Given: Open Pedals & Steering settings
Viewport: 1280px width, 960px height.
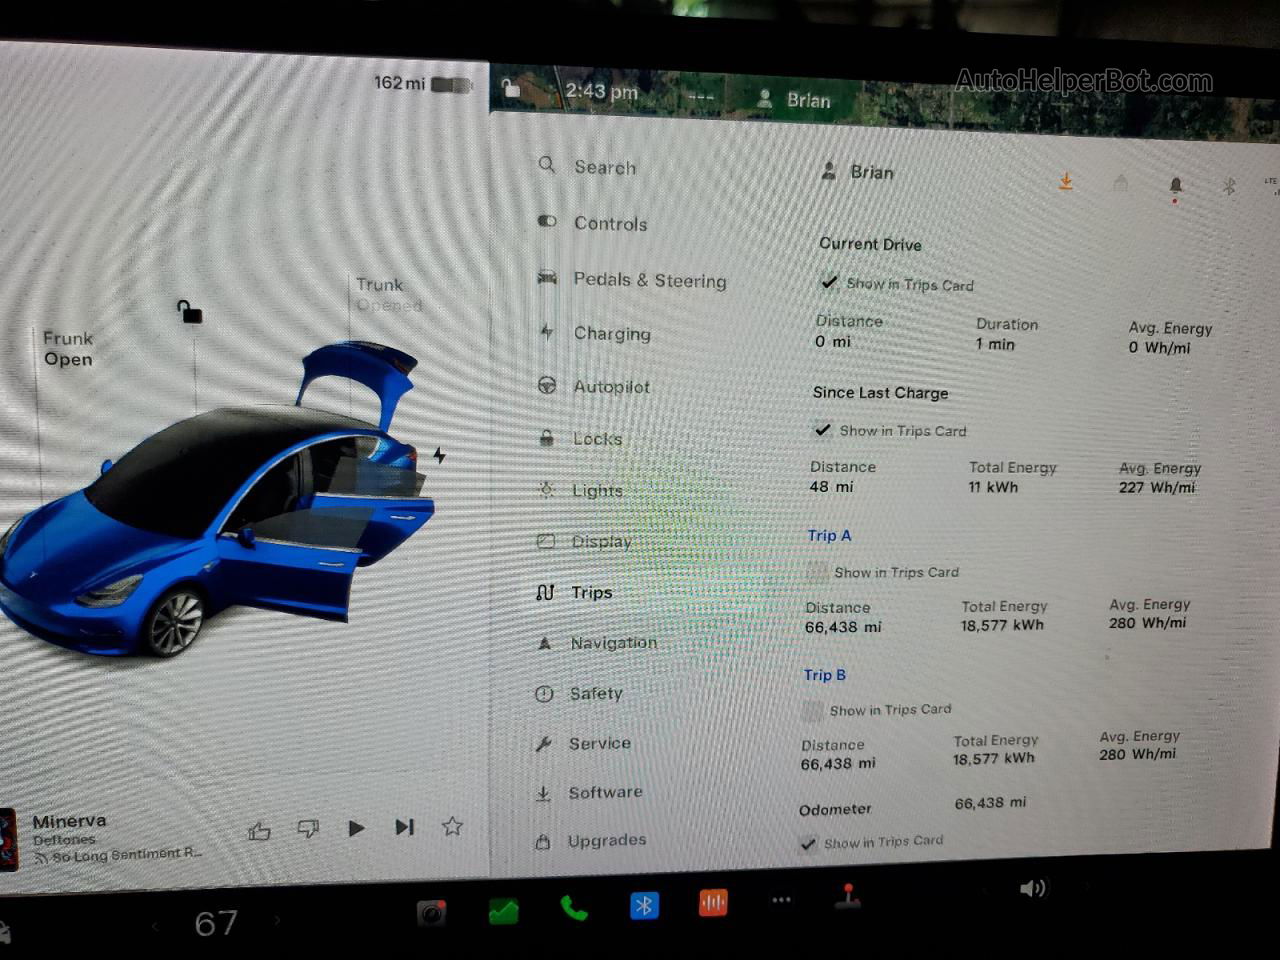Looking at the screenshot, I should 632,280.
